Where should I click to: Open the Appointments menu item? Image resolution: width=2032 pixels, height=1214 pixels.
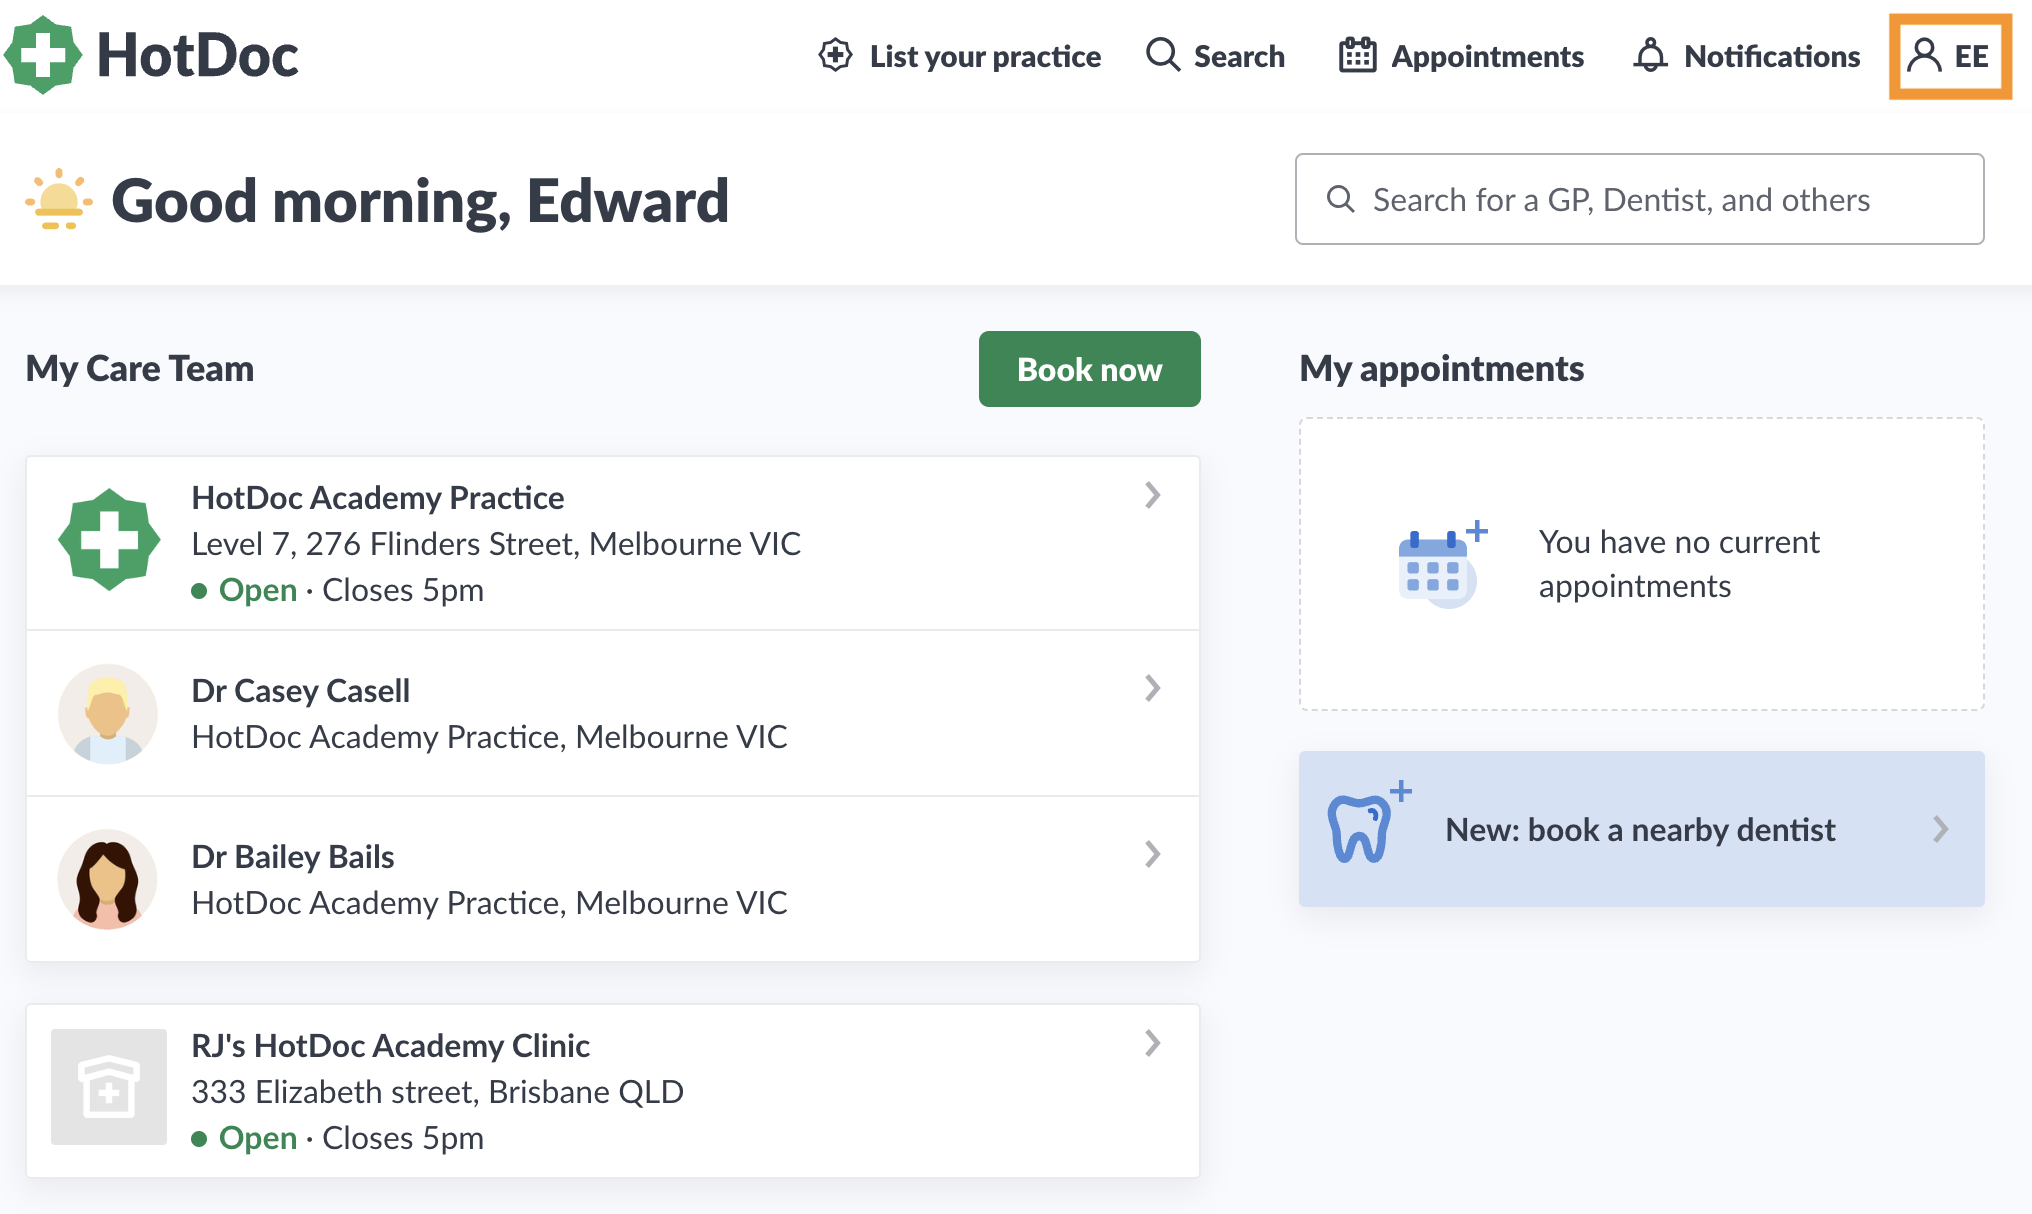click(x=1461, y=56)
